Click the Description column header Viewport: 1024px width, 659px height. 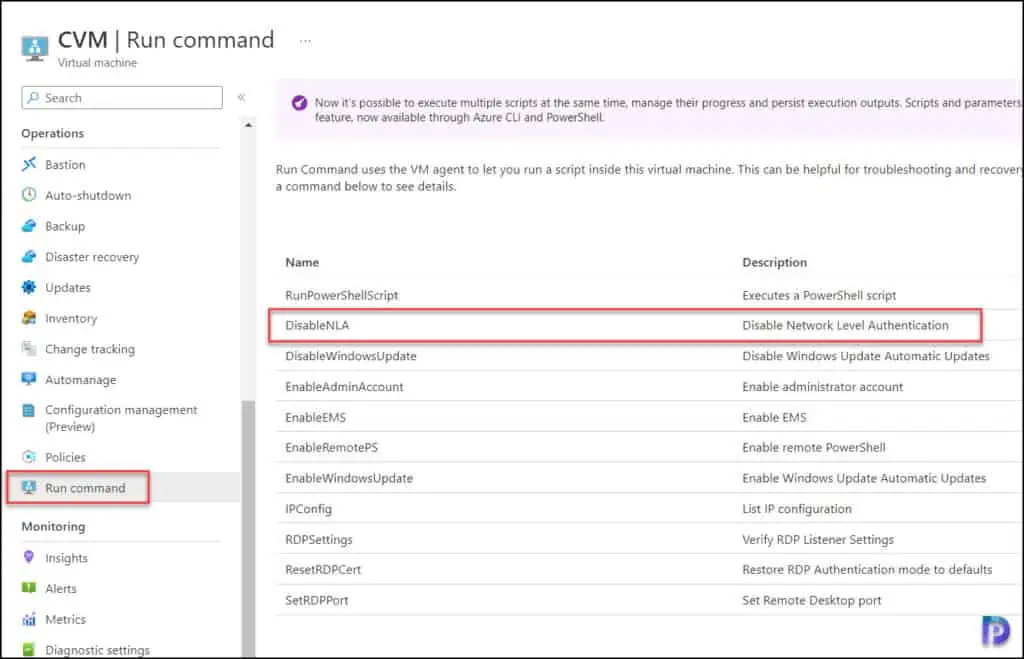(x=775, y=262)
